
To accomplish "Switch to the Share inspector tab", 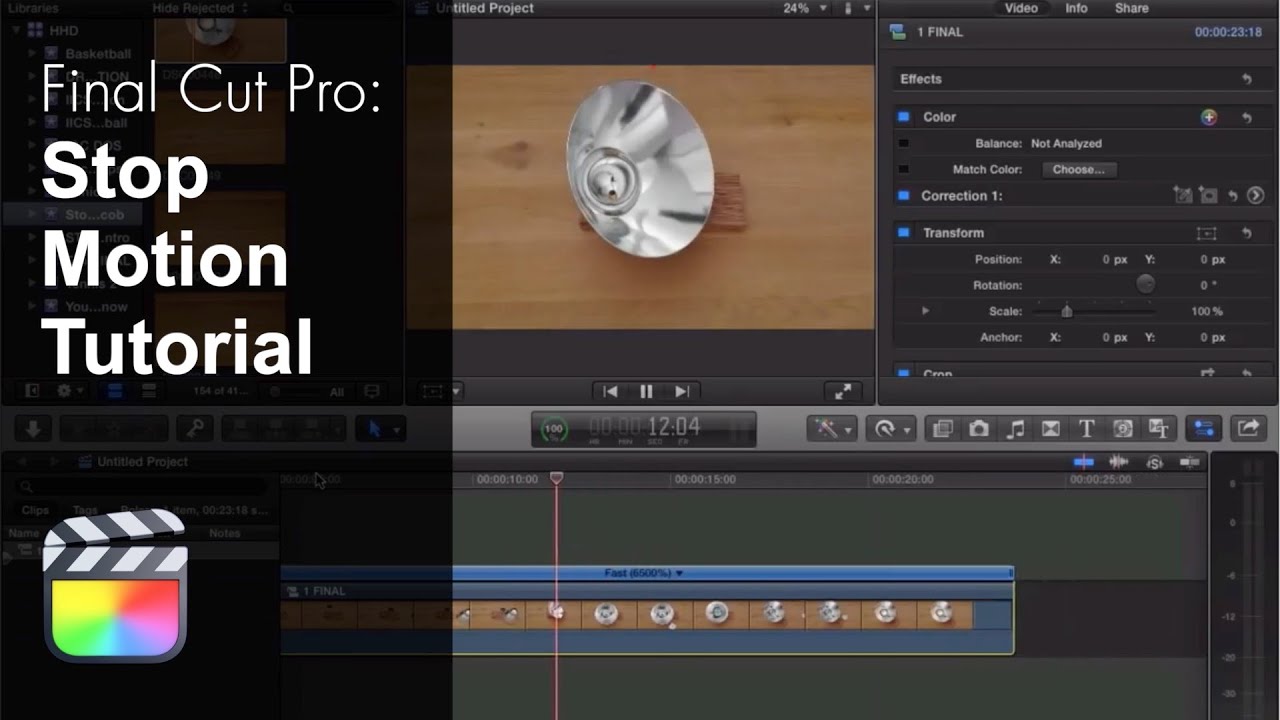I will 1132,8.
